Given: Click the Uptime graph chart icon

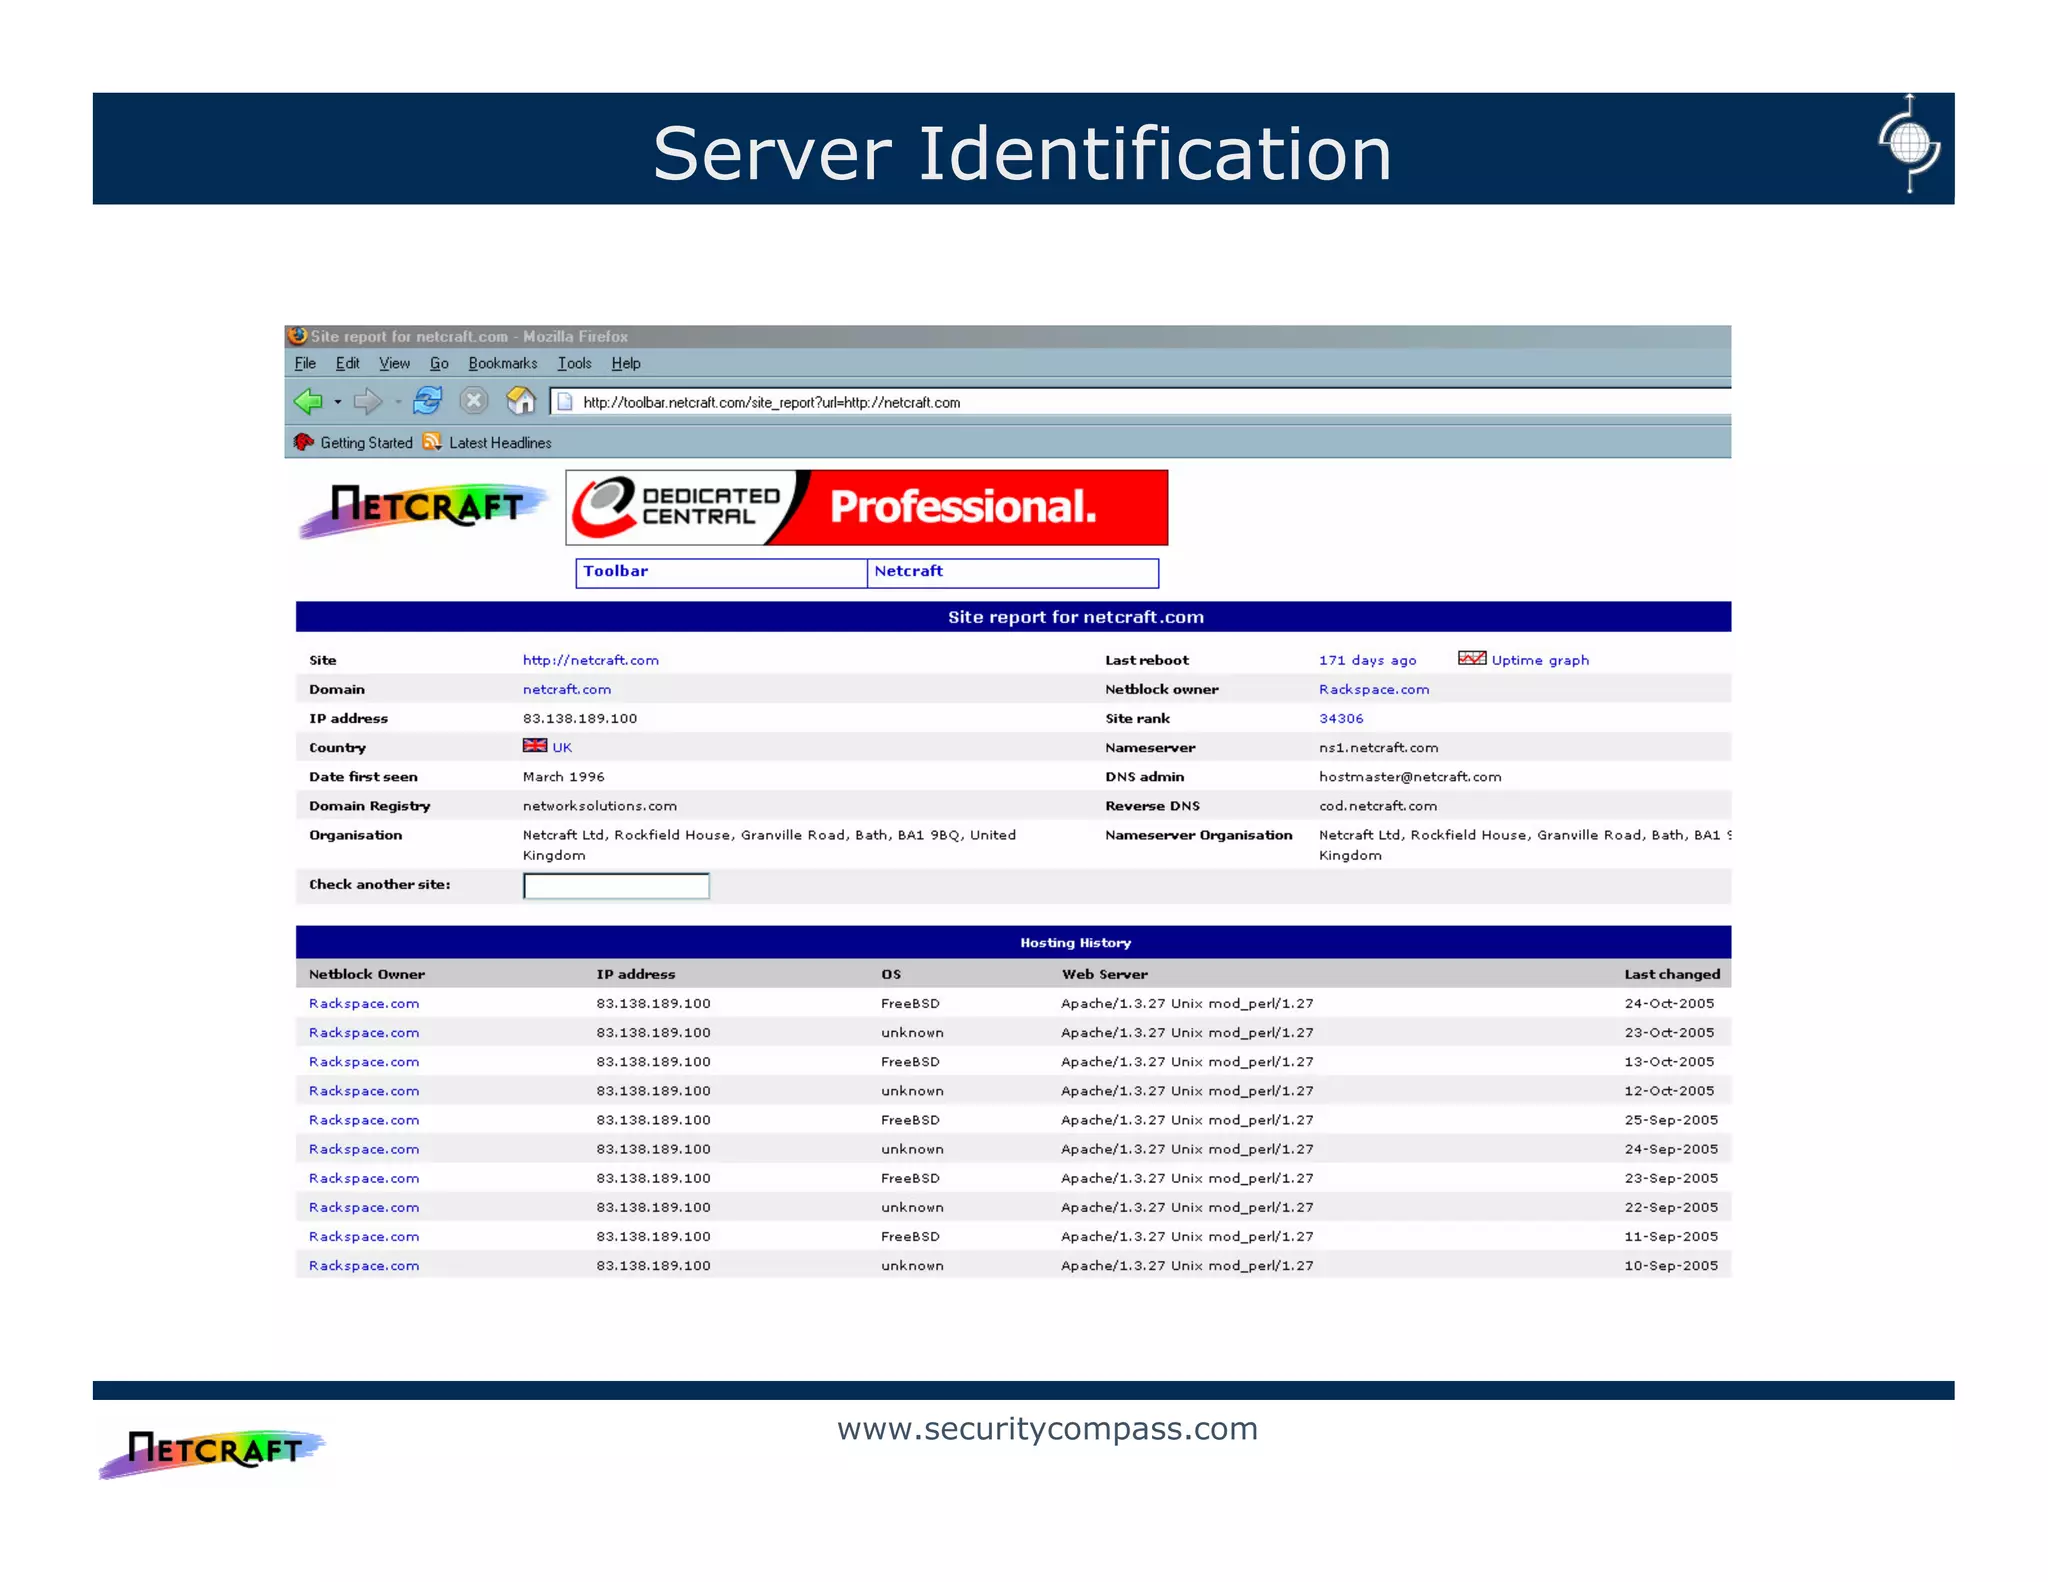Looking at the screenshot, I should [1471, 659].
